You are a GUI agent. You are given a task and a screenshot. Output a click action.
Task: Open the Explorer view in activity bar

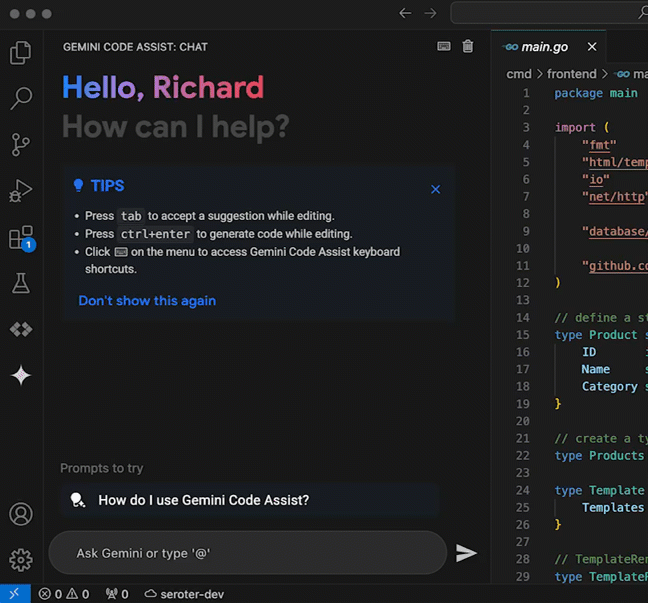tap(21, 53)
